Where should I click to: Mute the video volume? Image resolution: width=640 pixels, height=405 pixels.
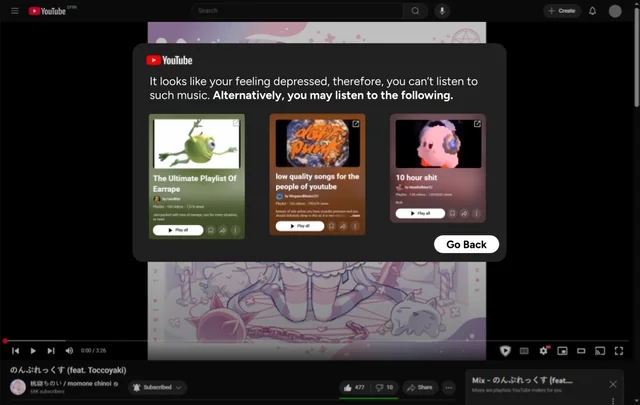[x=69, y=351]
